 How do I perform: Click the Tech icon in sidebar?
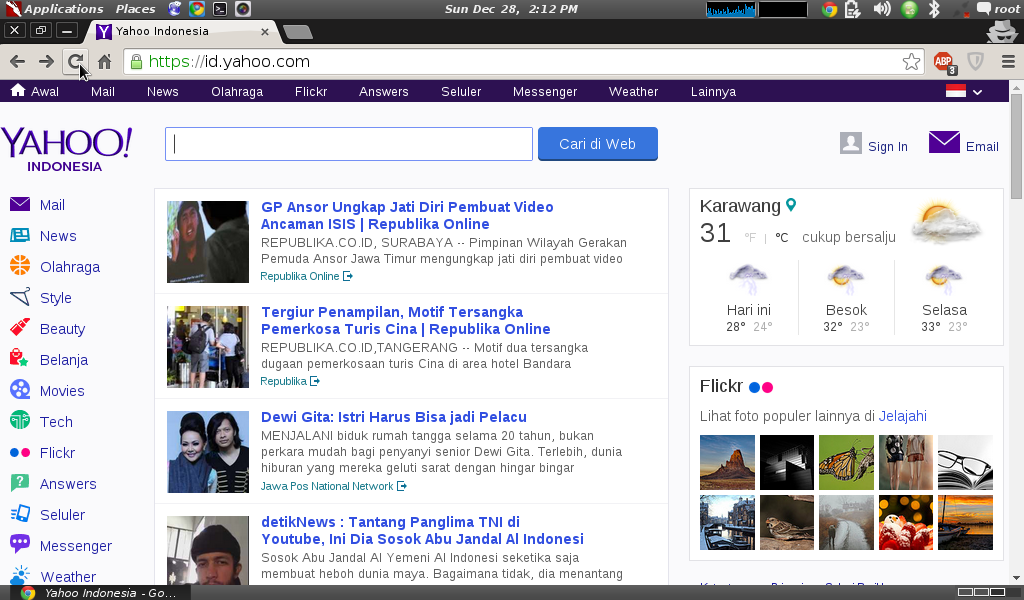coord(20,420)
